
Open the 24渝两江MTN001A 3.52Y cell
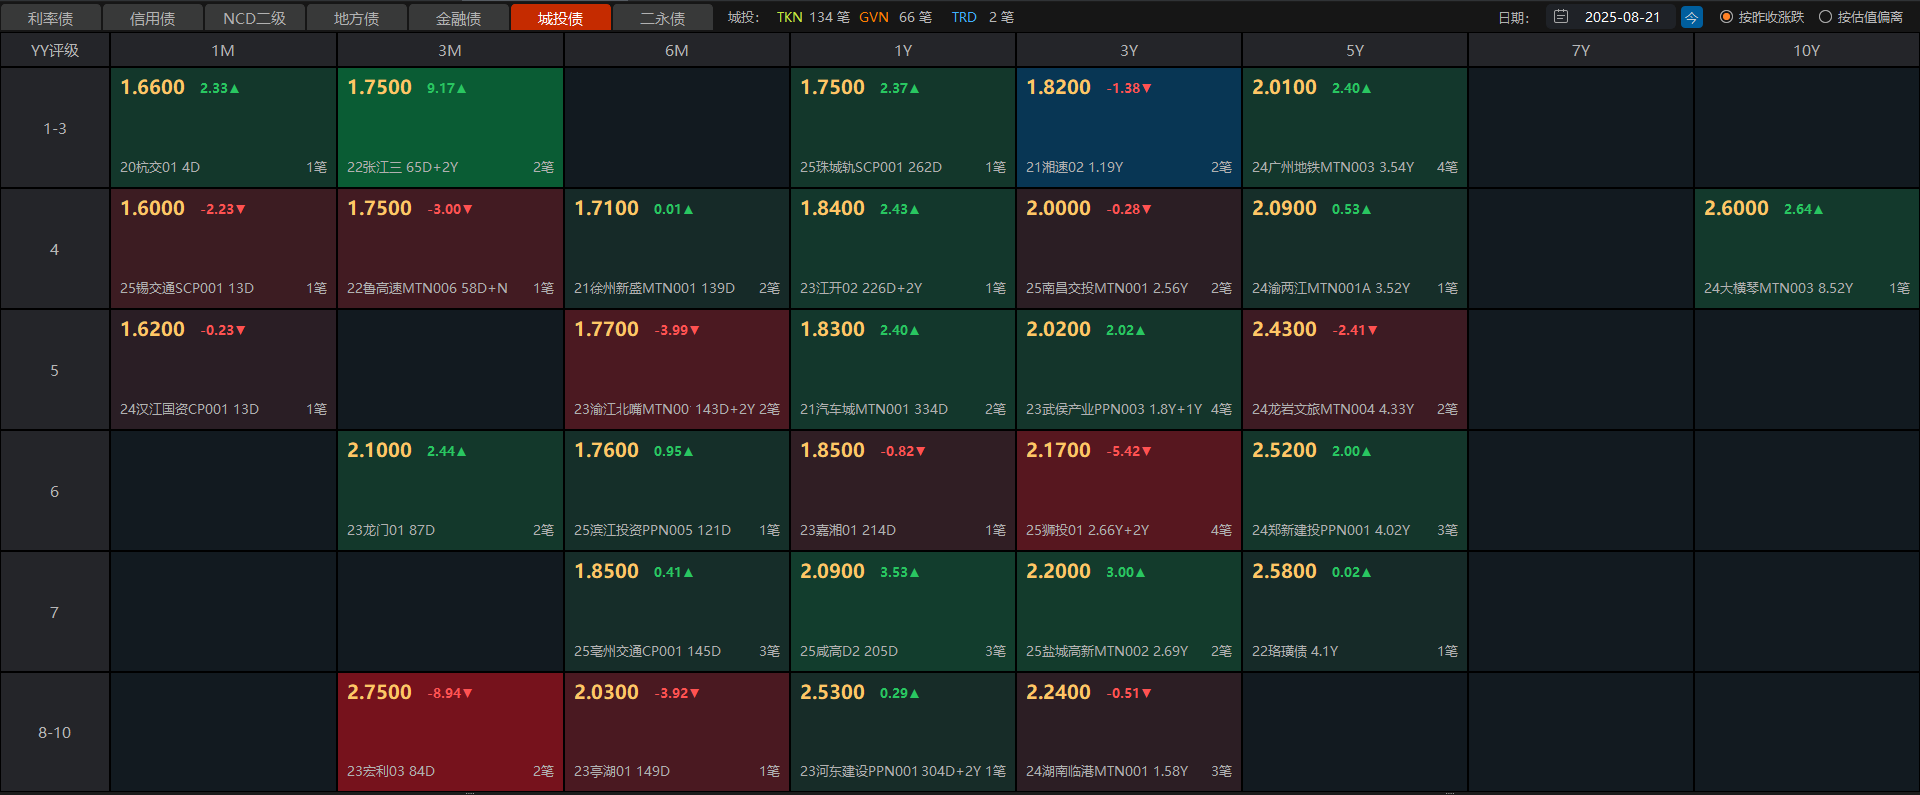coord(1355,248)
